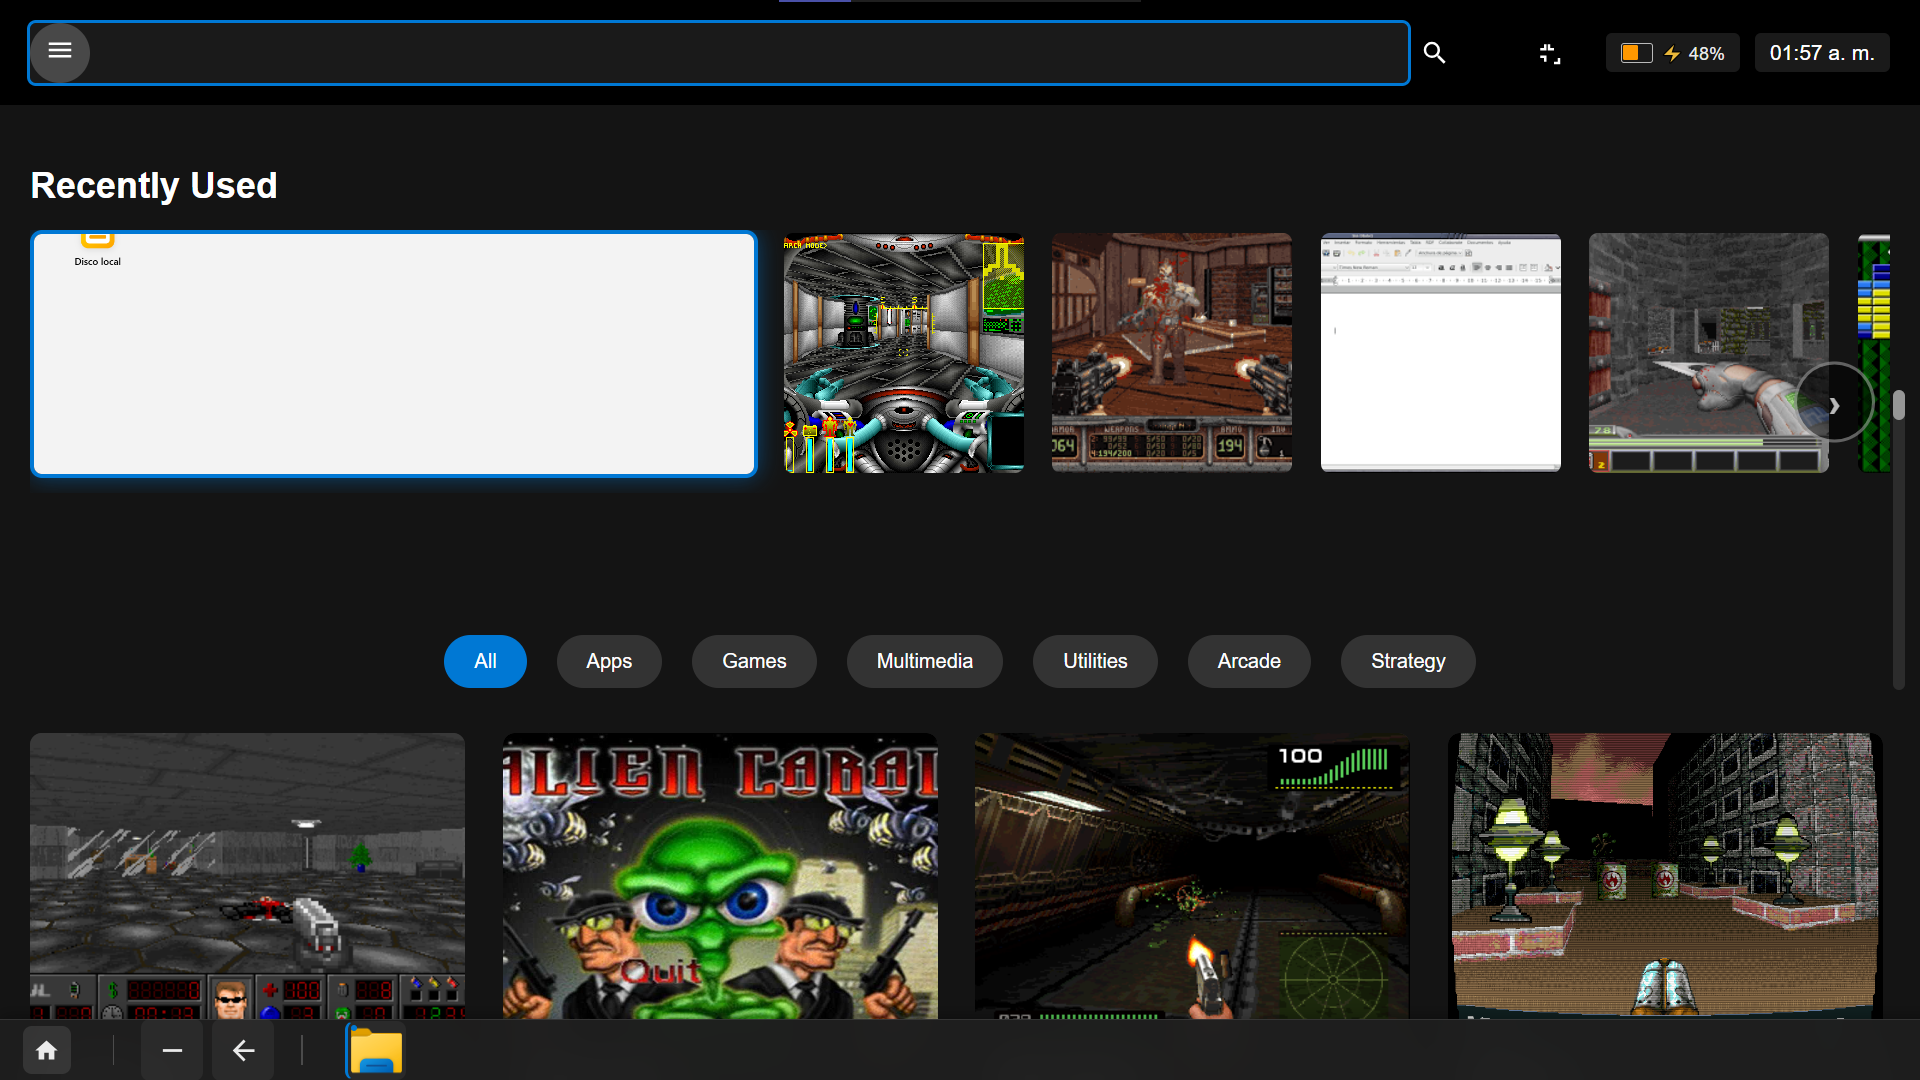Image resolution: width=1920 pixels, height=1080 pixels.
Task: Open the Alien Cabal game thumbnail
Action: tap(720, 876)
